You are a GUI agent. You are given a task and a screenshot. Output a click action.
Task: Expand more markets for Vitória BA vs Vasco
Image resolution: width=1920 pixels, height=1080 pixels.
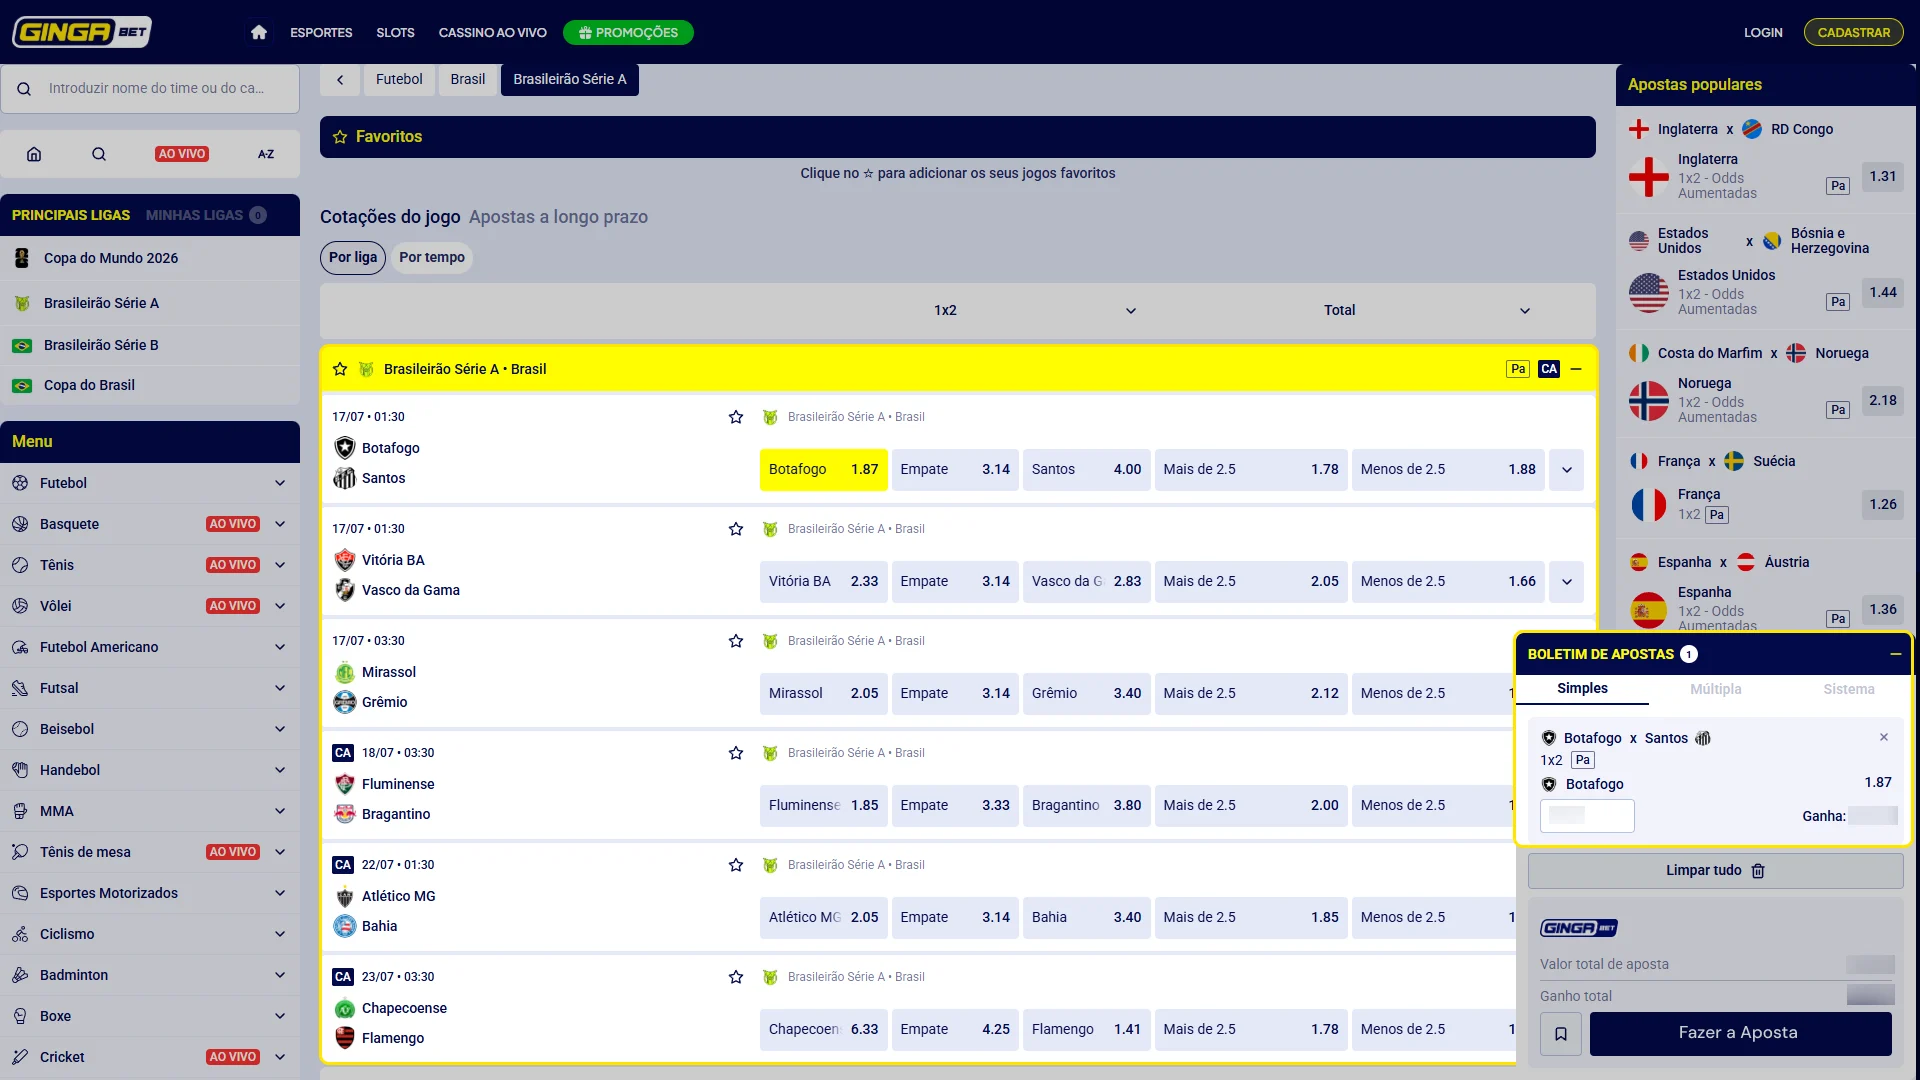point(1567,582)
